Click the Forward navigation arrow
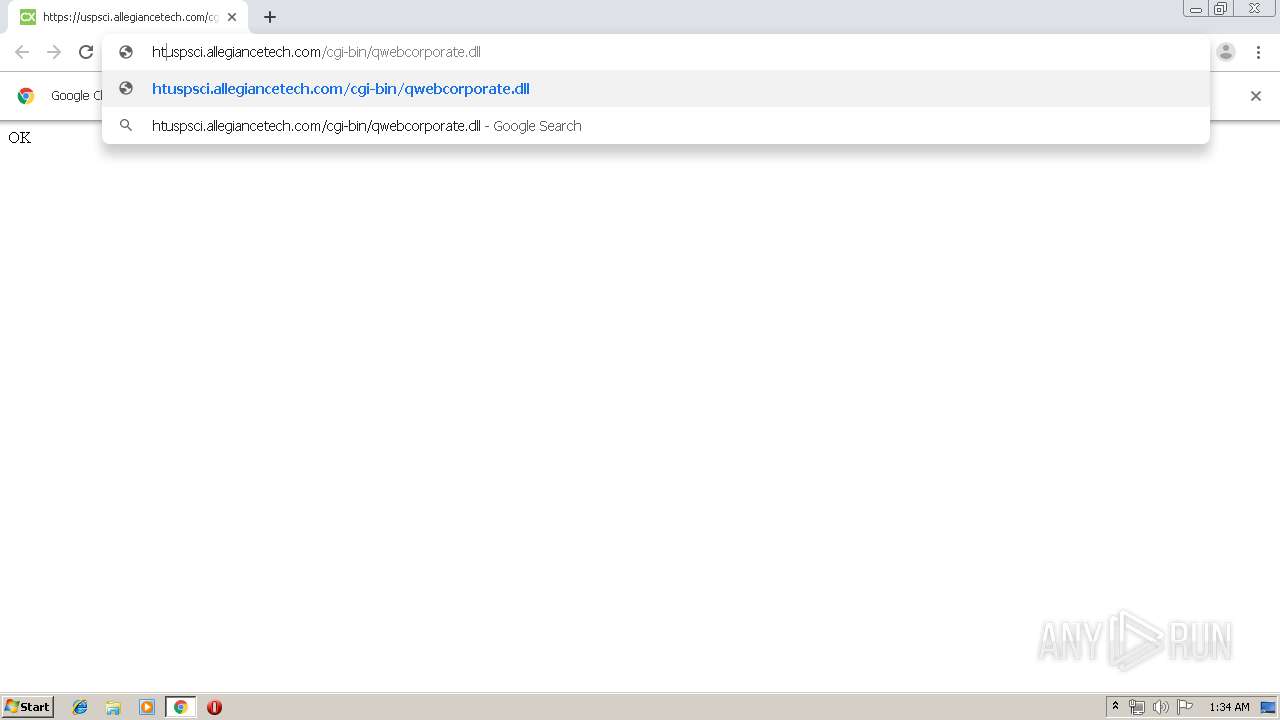Viewport: 1280px width, 720px height. (54, 52)
